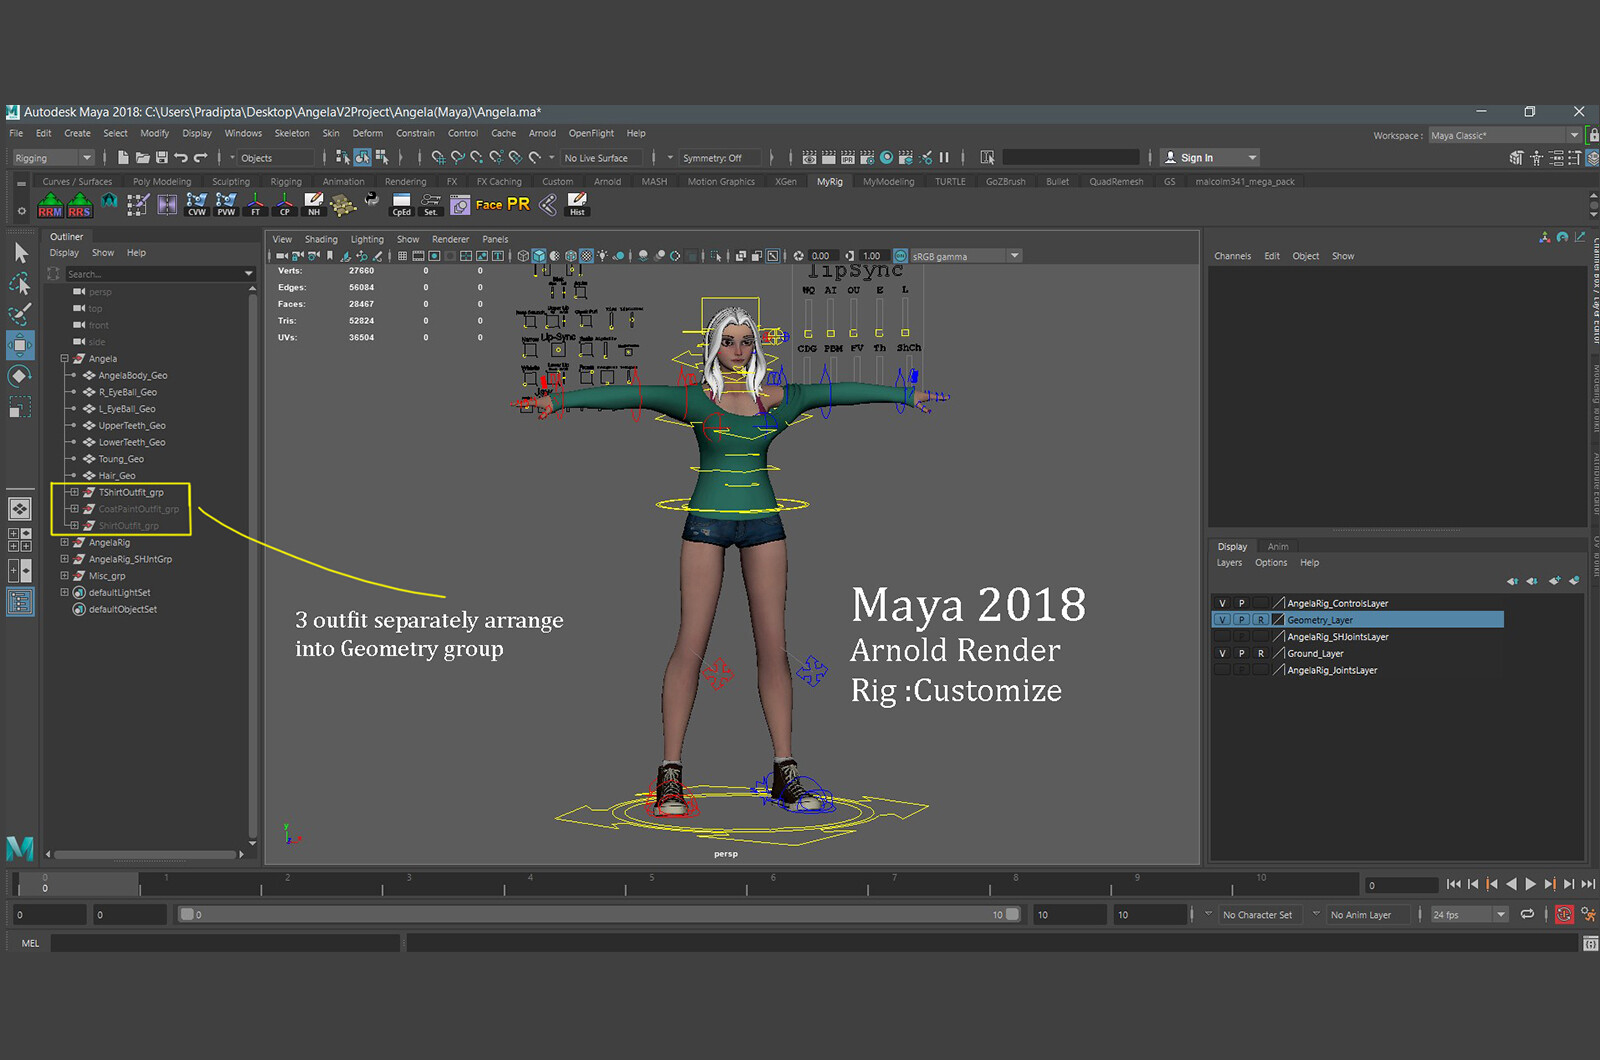Select the Lasso tool in the toolbox

20,284
